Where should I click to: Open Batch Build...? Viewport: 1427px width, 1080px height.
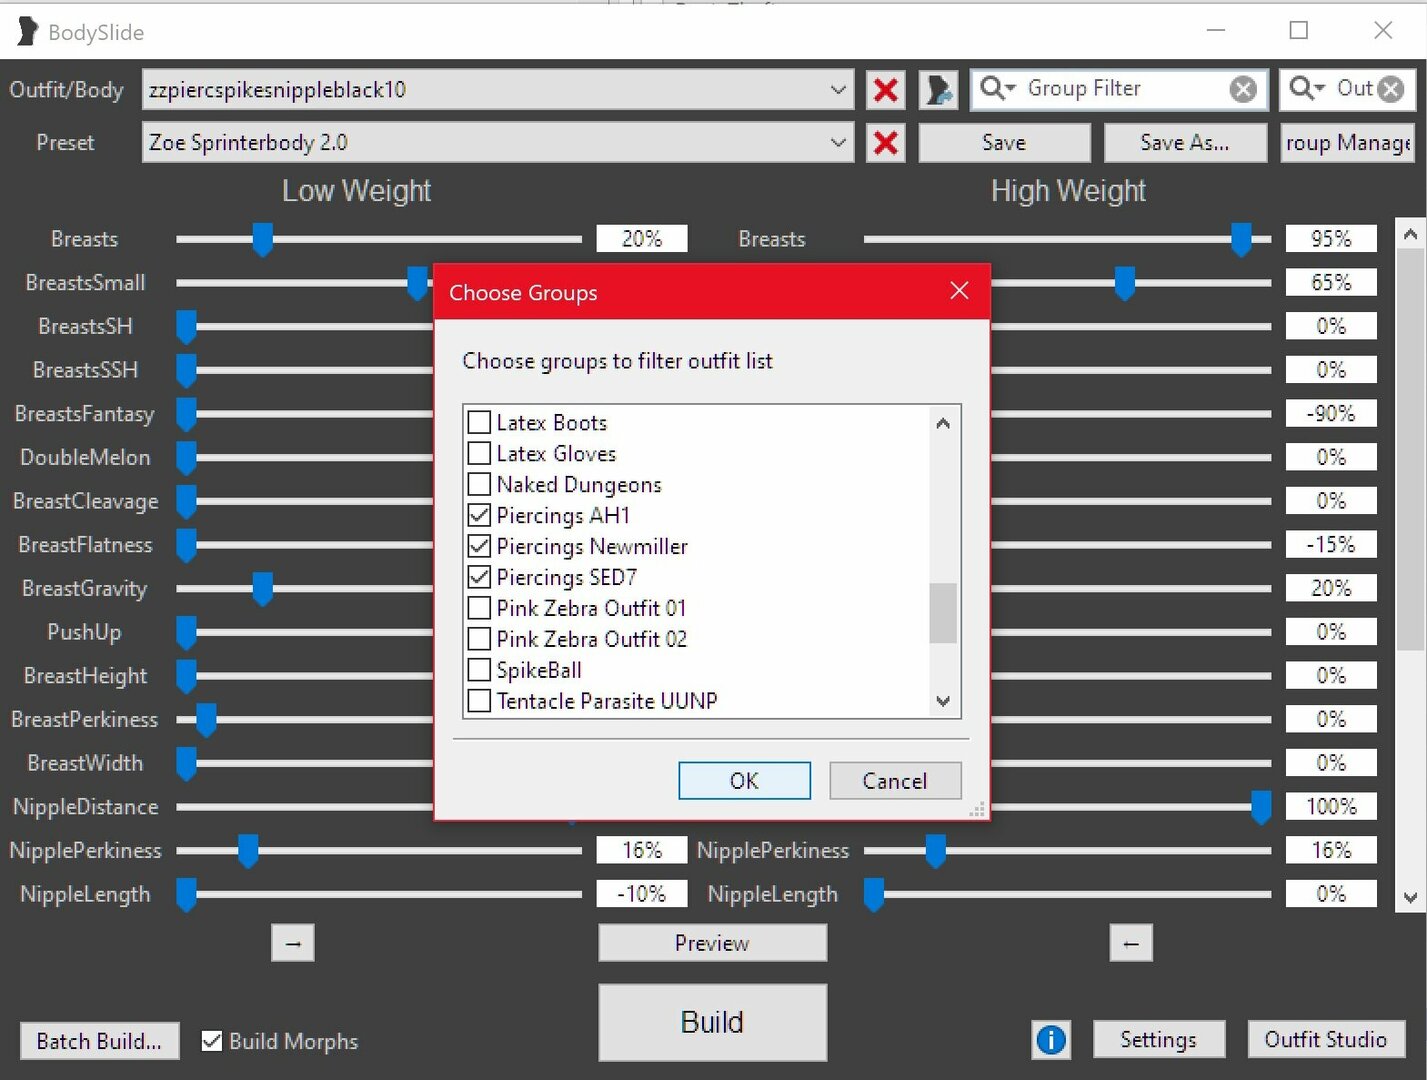[99, 1041]
